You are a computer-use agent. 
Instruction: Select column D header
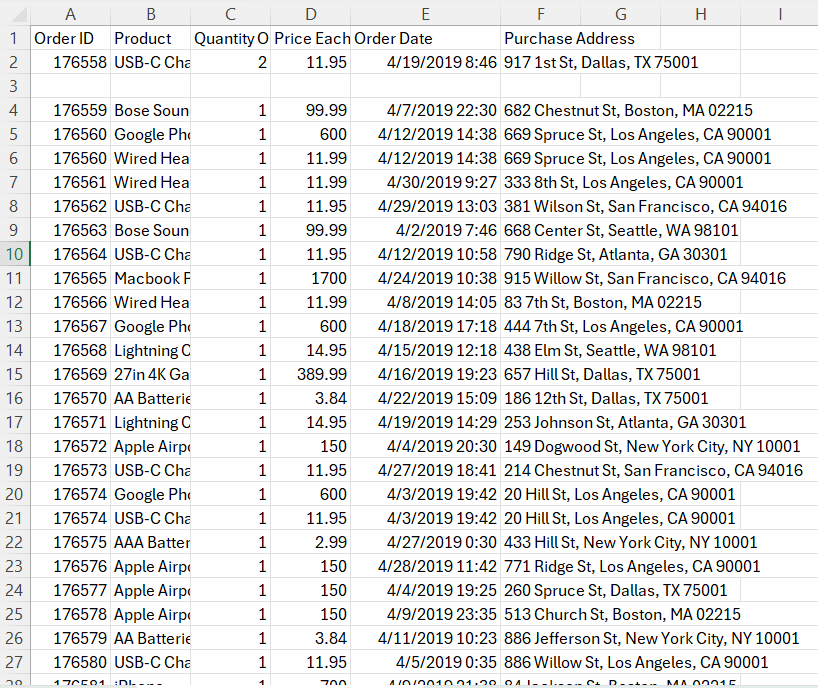(311, 14)
